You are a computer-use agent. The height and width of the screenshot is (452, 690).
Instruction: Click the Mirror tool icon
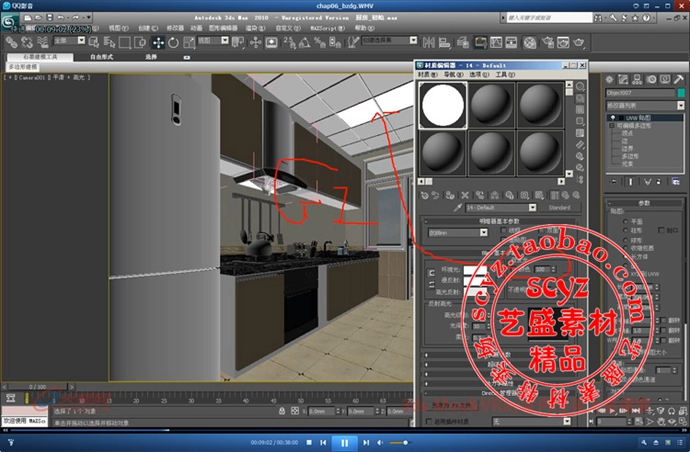click(428, 42)
